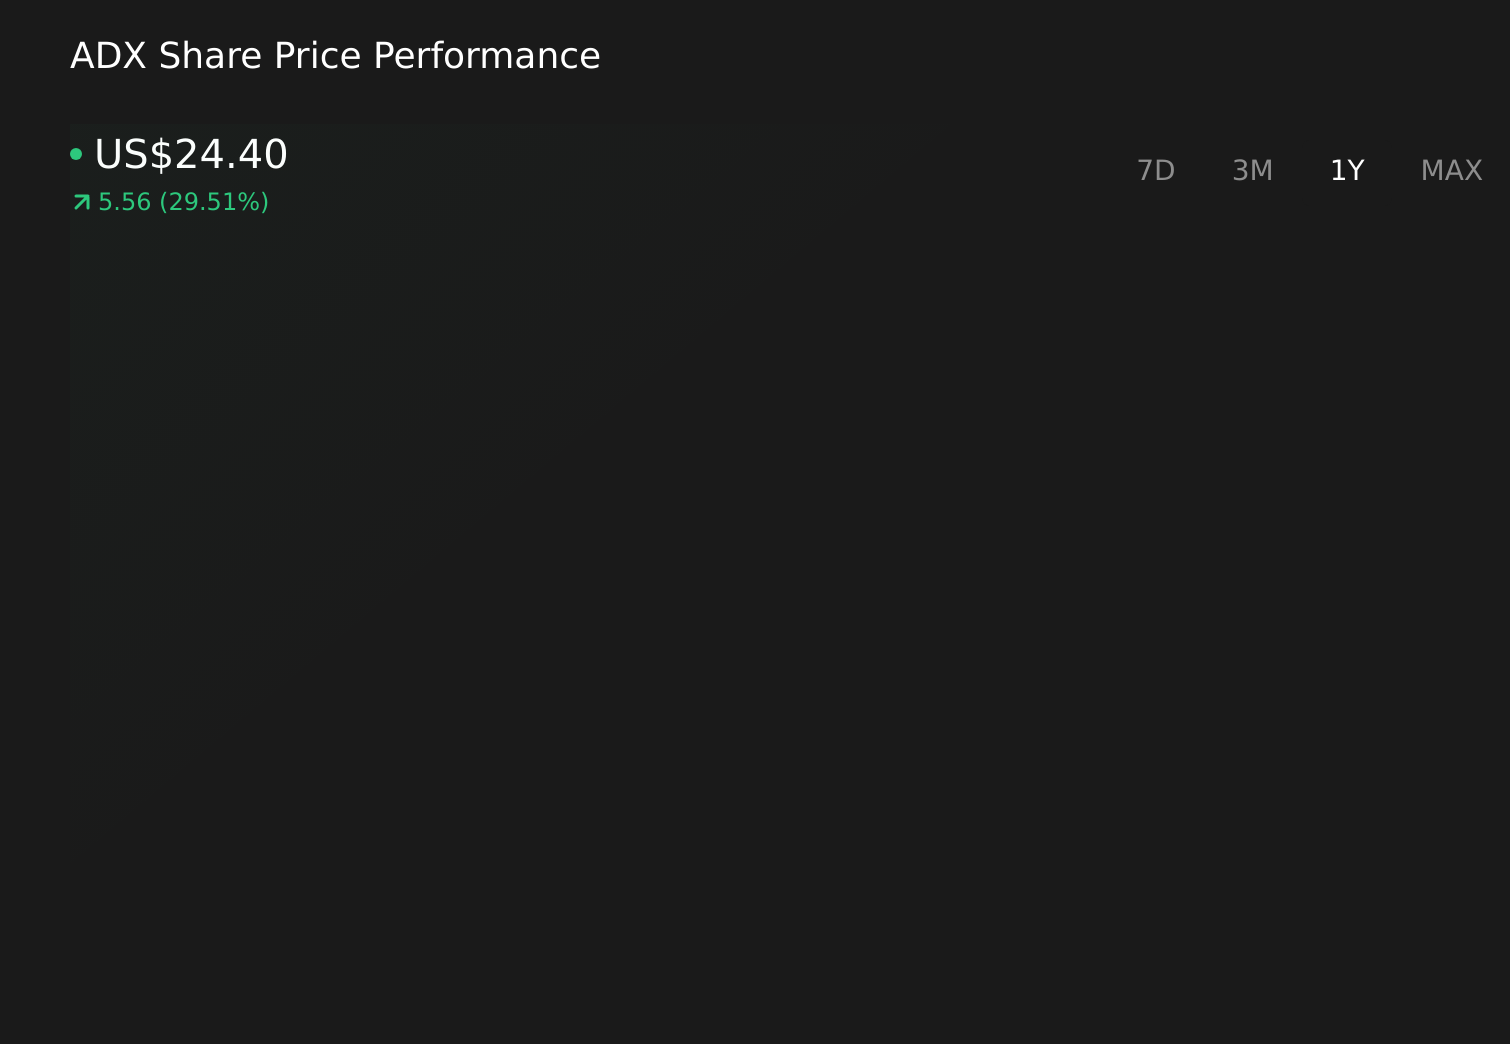The height and width of the screenshot is (1044, 1510).
Task: Activate the 3M period filter
Action: pyautogui.click(x=1252, y=170)
